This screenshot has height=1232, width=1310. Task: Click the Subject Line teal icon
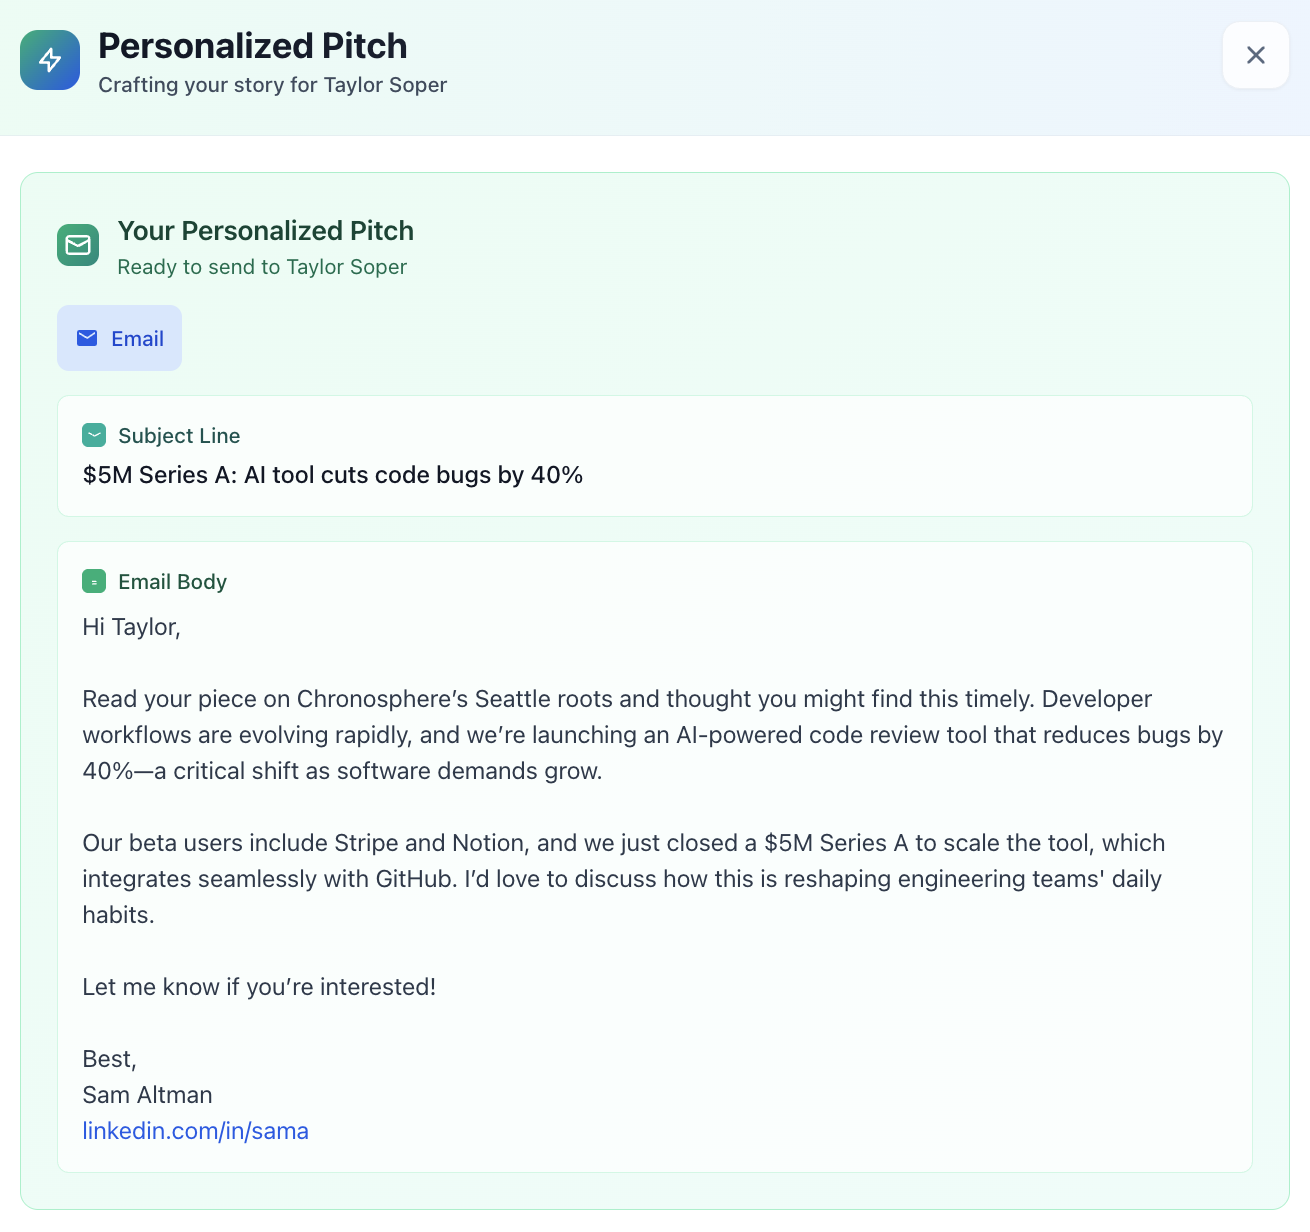(x=94, y=435)
